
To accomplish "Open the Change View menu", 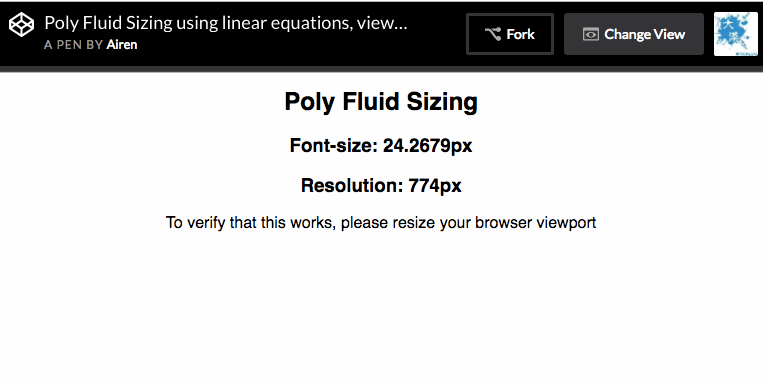I will tap(634, 34).
